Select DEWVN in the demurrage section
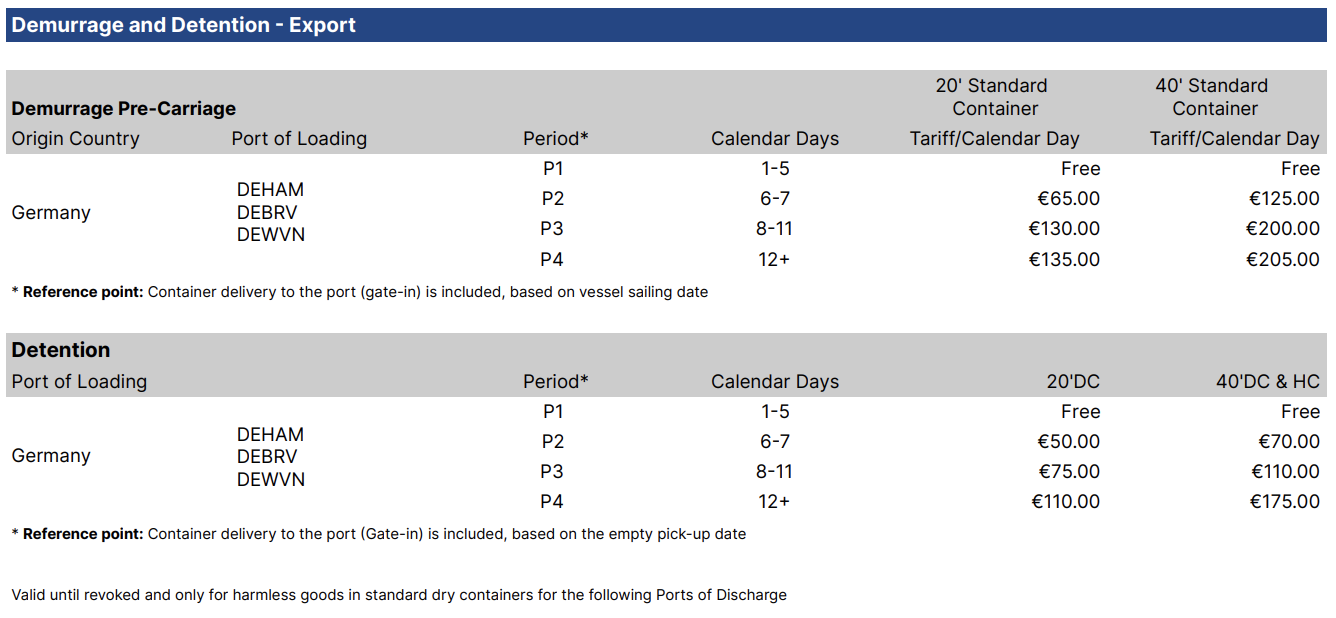This screenshot has height=618, width=1336. point(271,235)
